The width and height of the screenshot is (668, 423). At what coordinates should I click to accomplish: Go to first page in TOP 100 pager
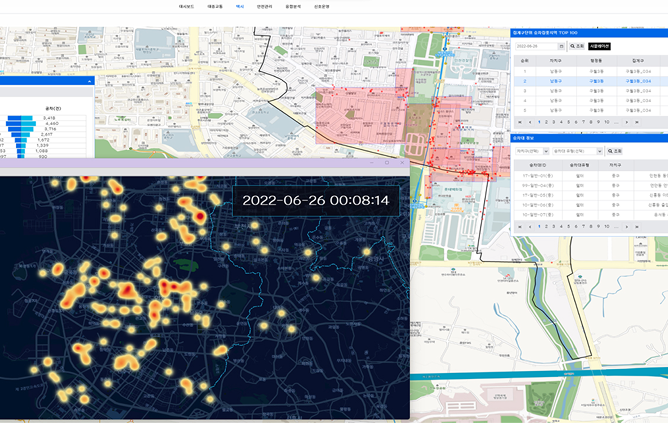pyautogui.click(x=520, y=122)
